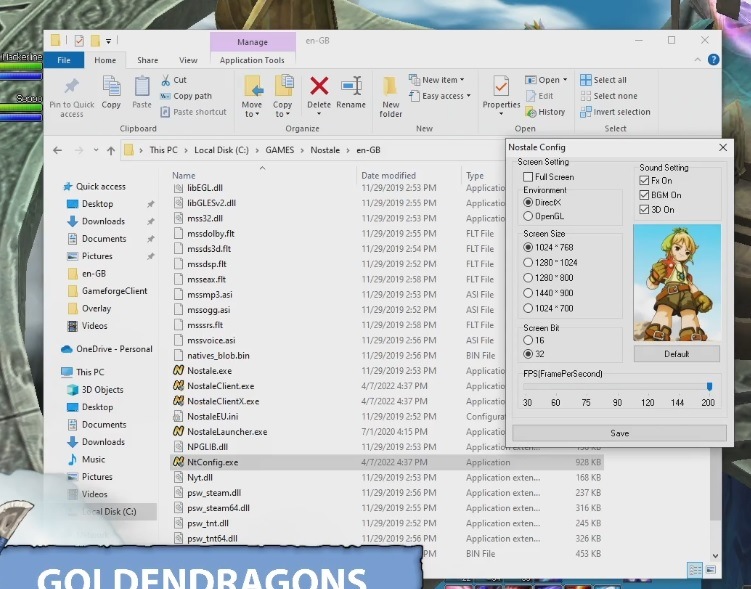Viewport: 751px width, 589px height.
Task: Select the DirectX environment option
Action: click(x=528, y=202)
